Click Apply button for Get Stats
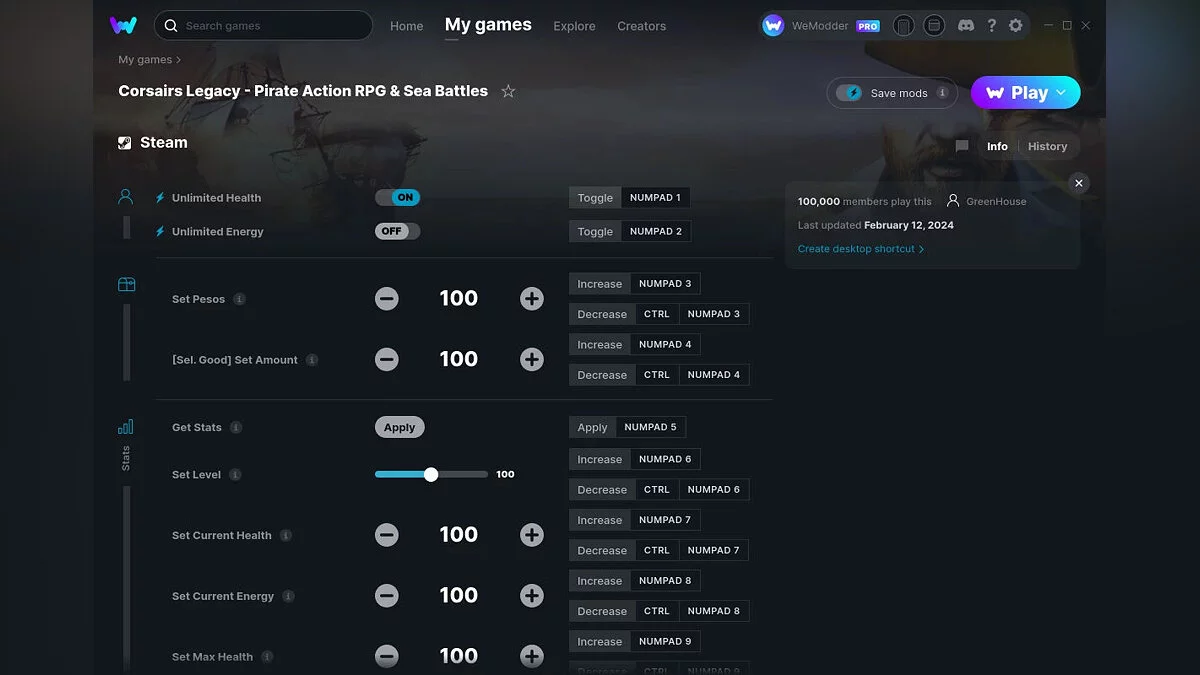This screenshot has height=675, width=1200. 400,427
